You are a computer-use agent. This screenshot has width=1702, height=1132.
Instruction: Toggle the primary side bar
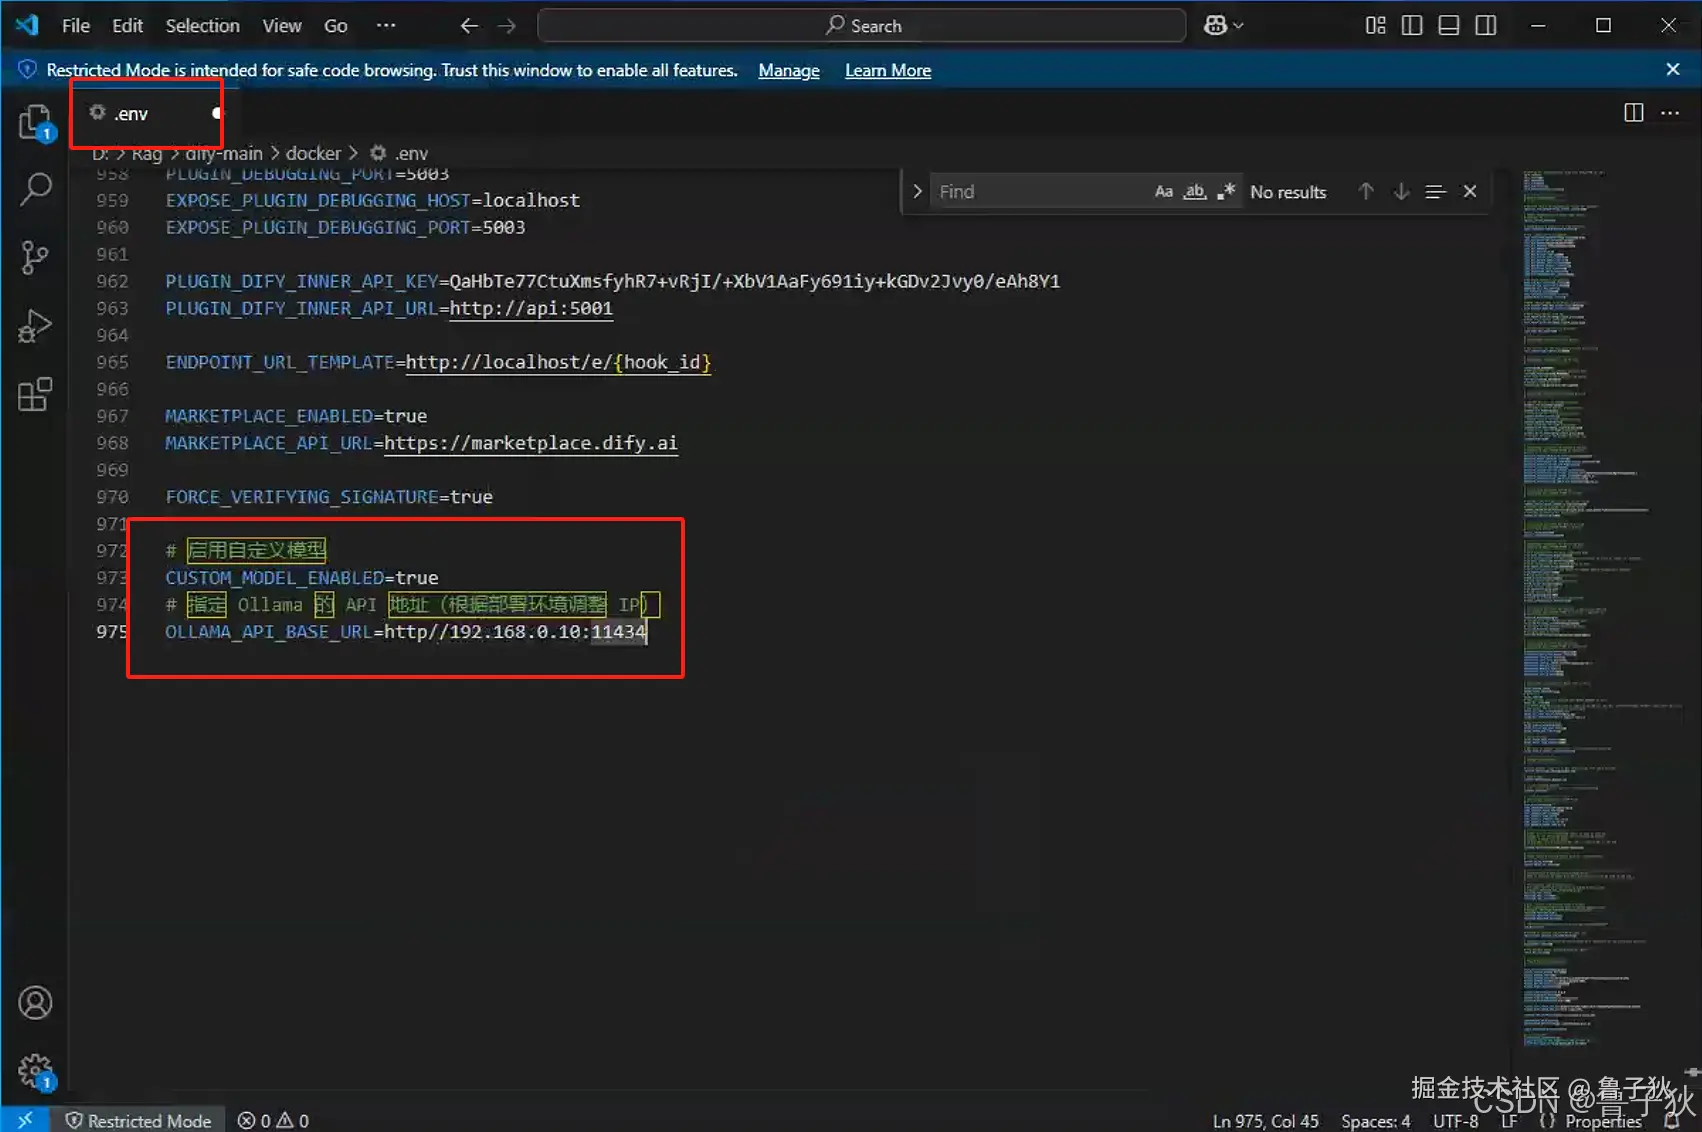click(1412, 26)
